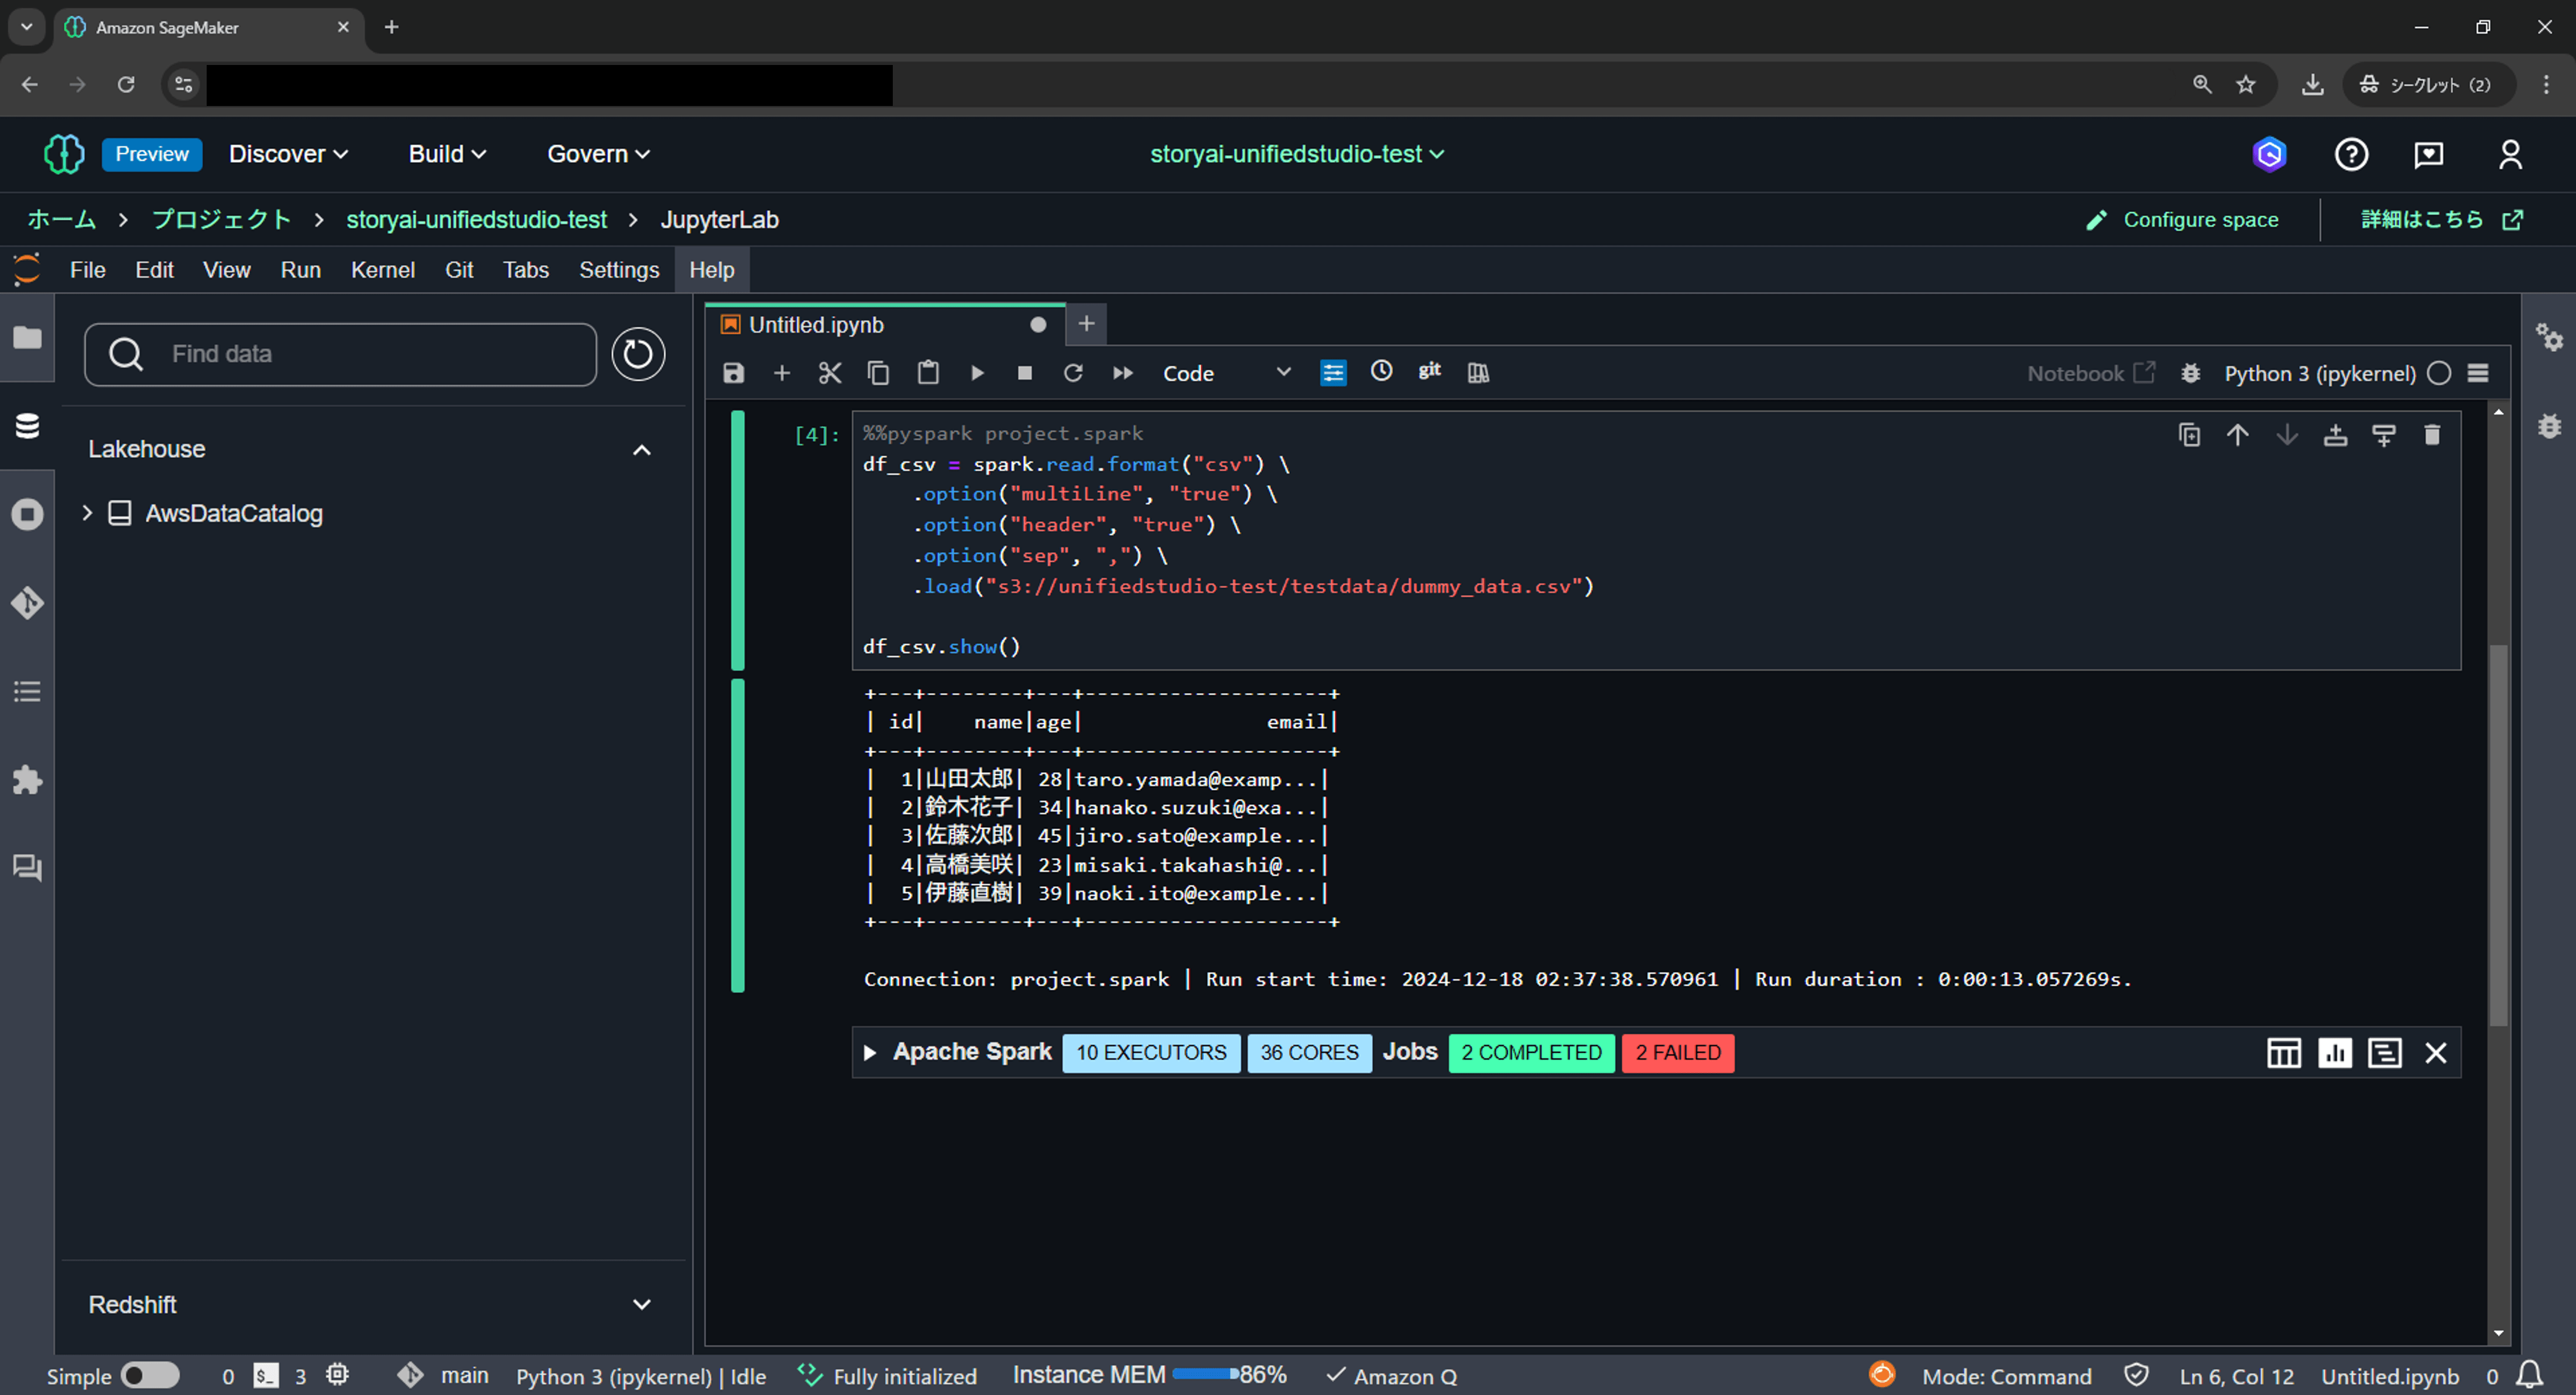
Task: Expand the Apache Spark job details
Action: coord(870,1052)
